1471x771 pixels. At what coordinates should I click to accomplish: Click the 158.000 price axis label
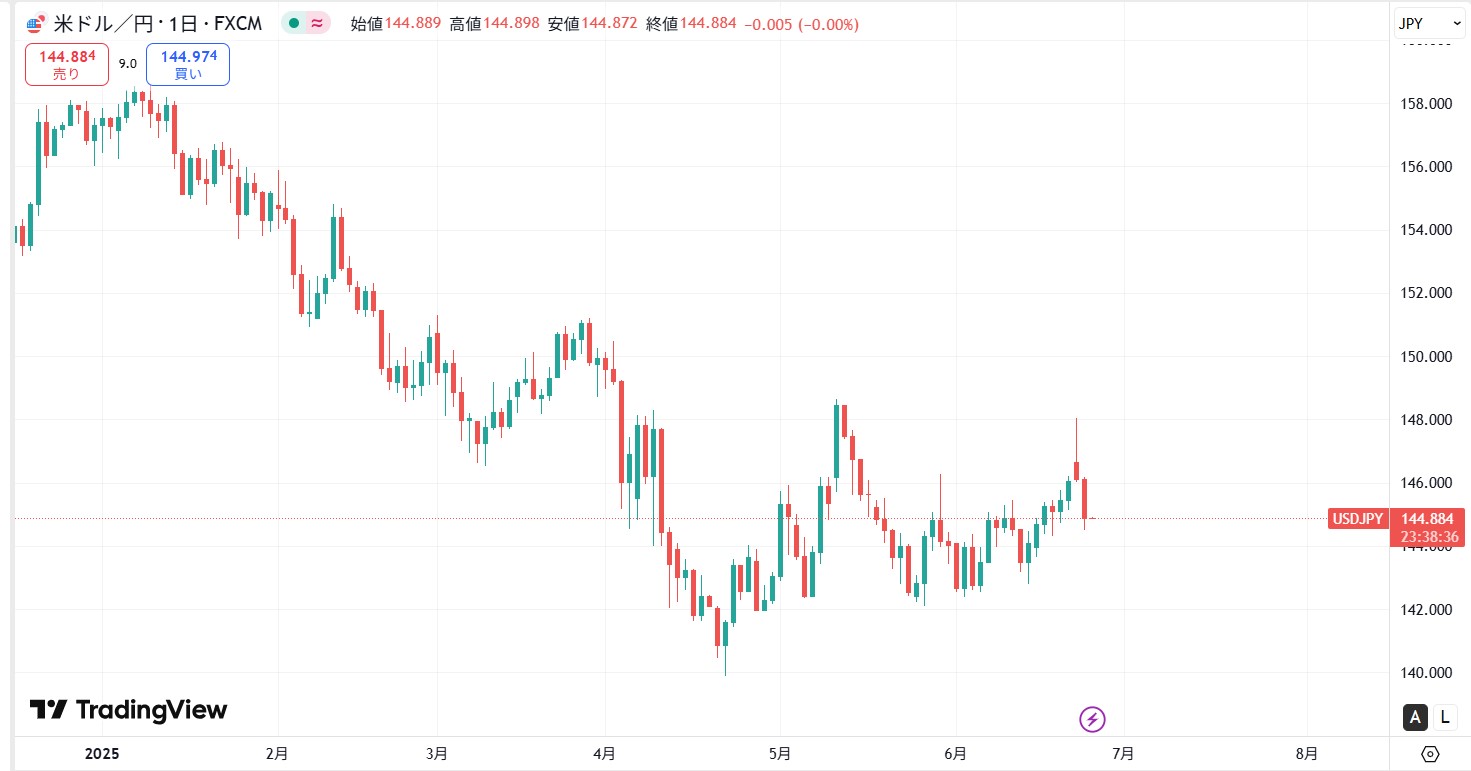(x=1426, y=104)
